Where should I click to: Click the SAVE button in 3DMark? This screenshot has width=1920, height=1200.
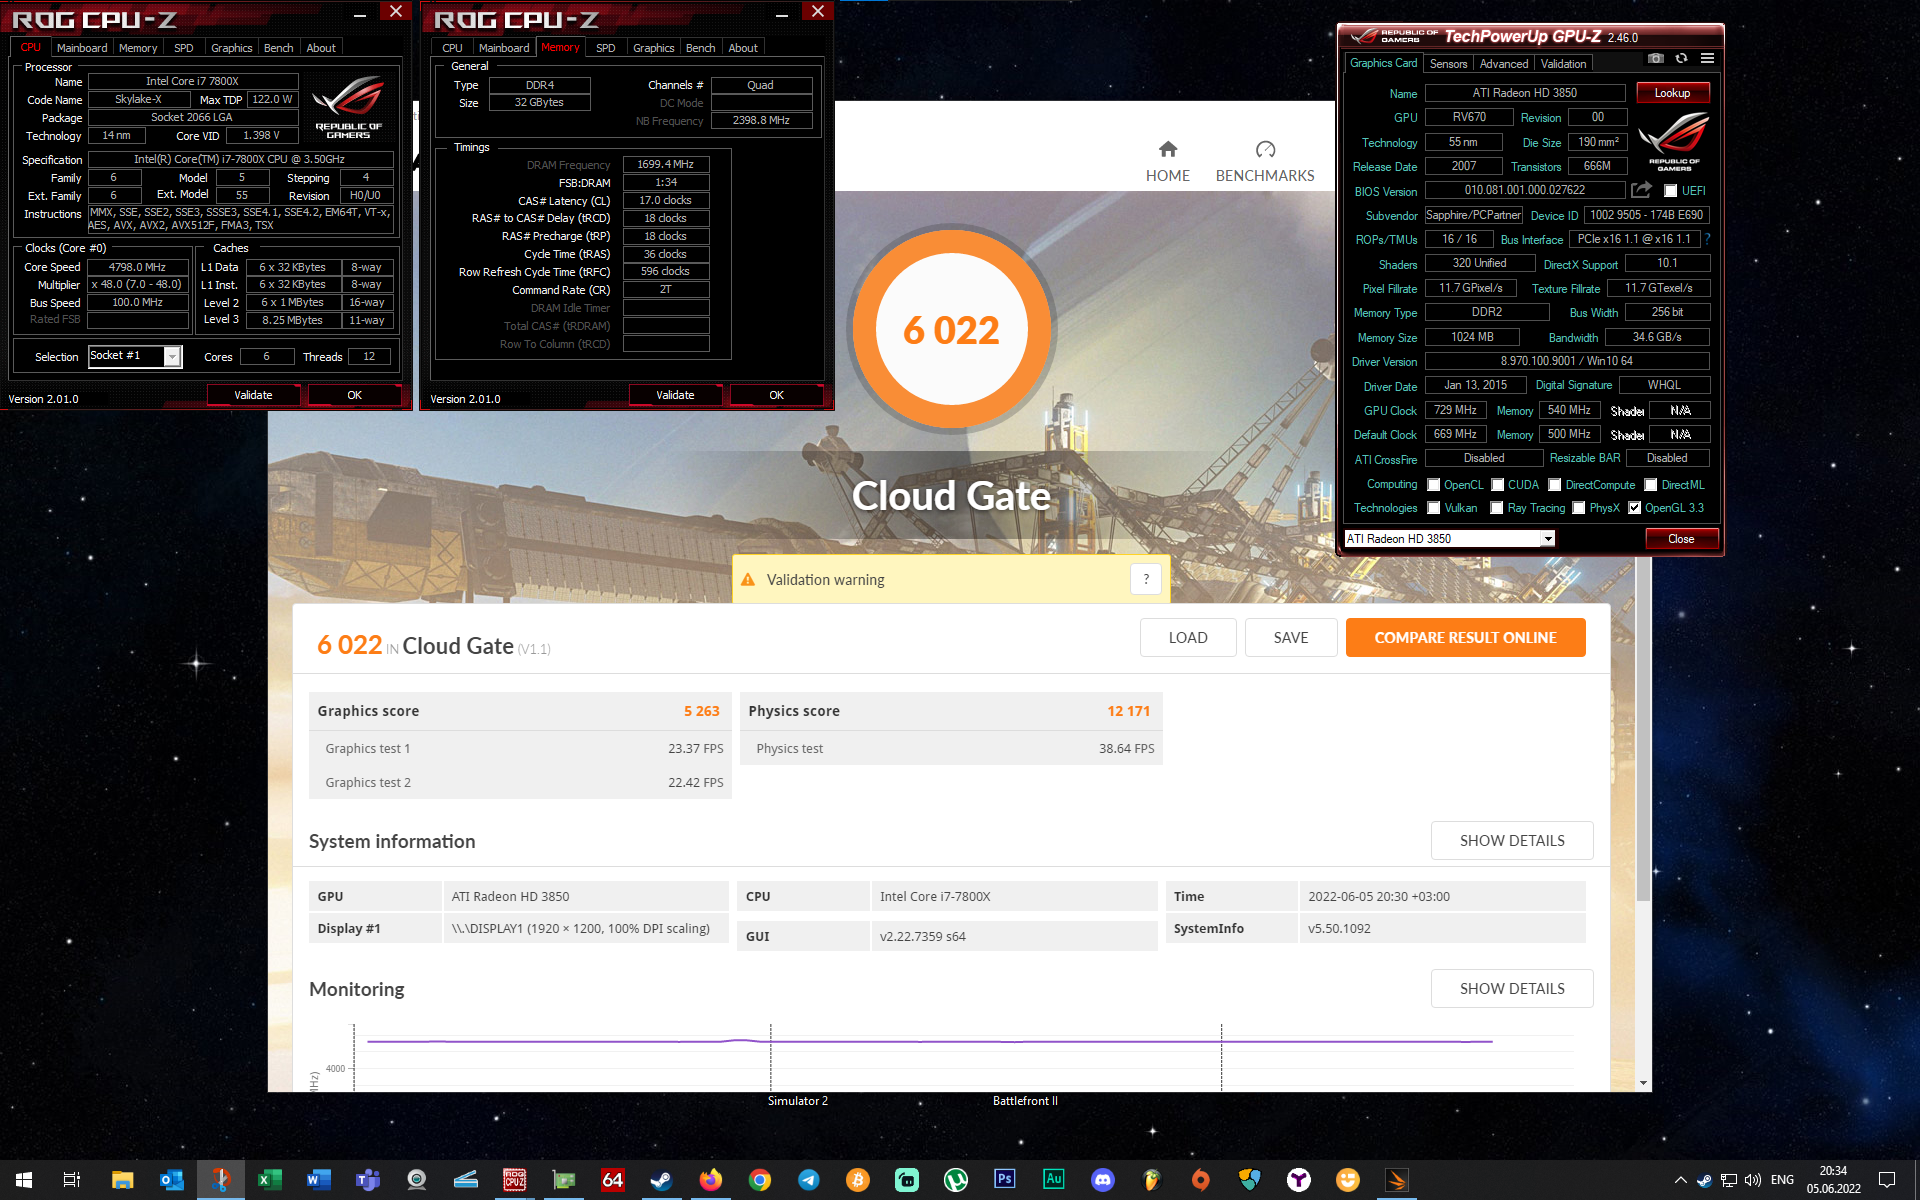[x=1291, y=638]
